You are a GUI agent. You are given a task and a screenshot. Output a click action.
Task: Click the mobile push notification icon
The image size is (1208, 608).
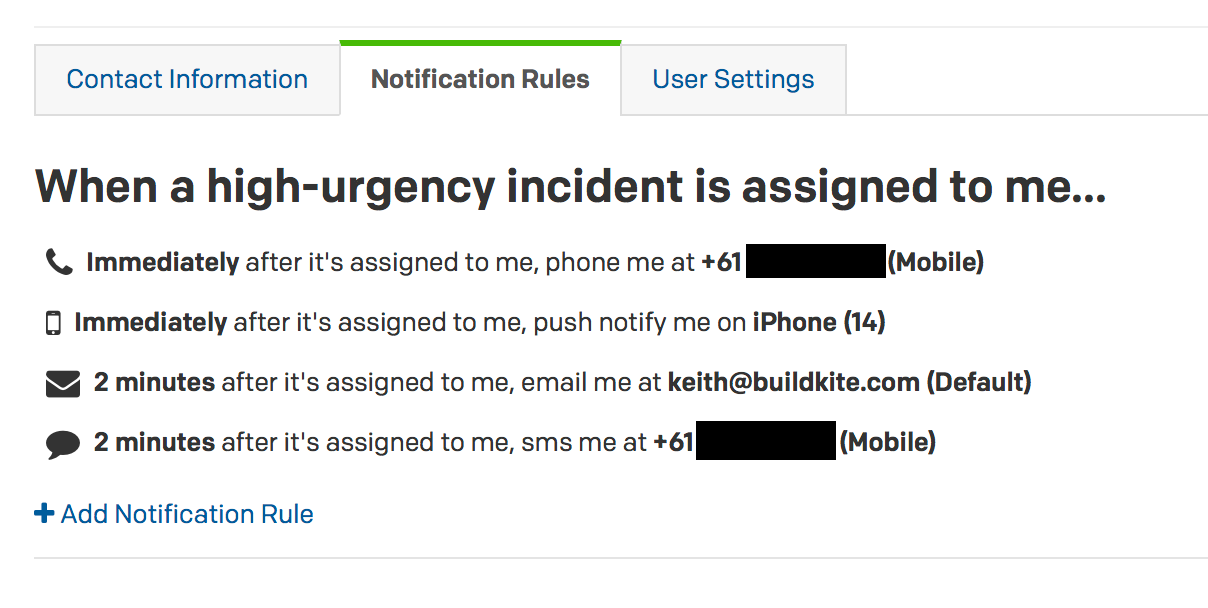point(53,323)
